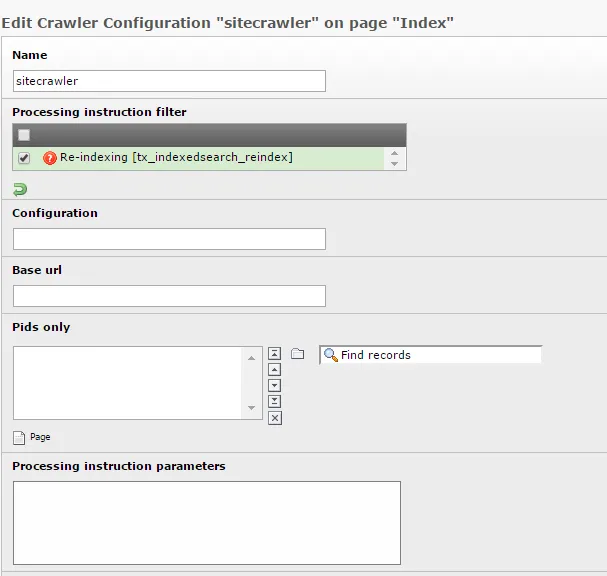Open the folder record browser icon

coord(297,354)
